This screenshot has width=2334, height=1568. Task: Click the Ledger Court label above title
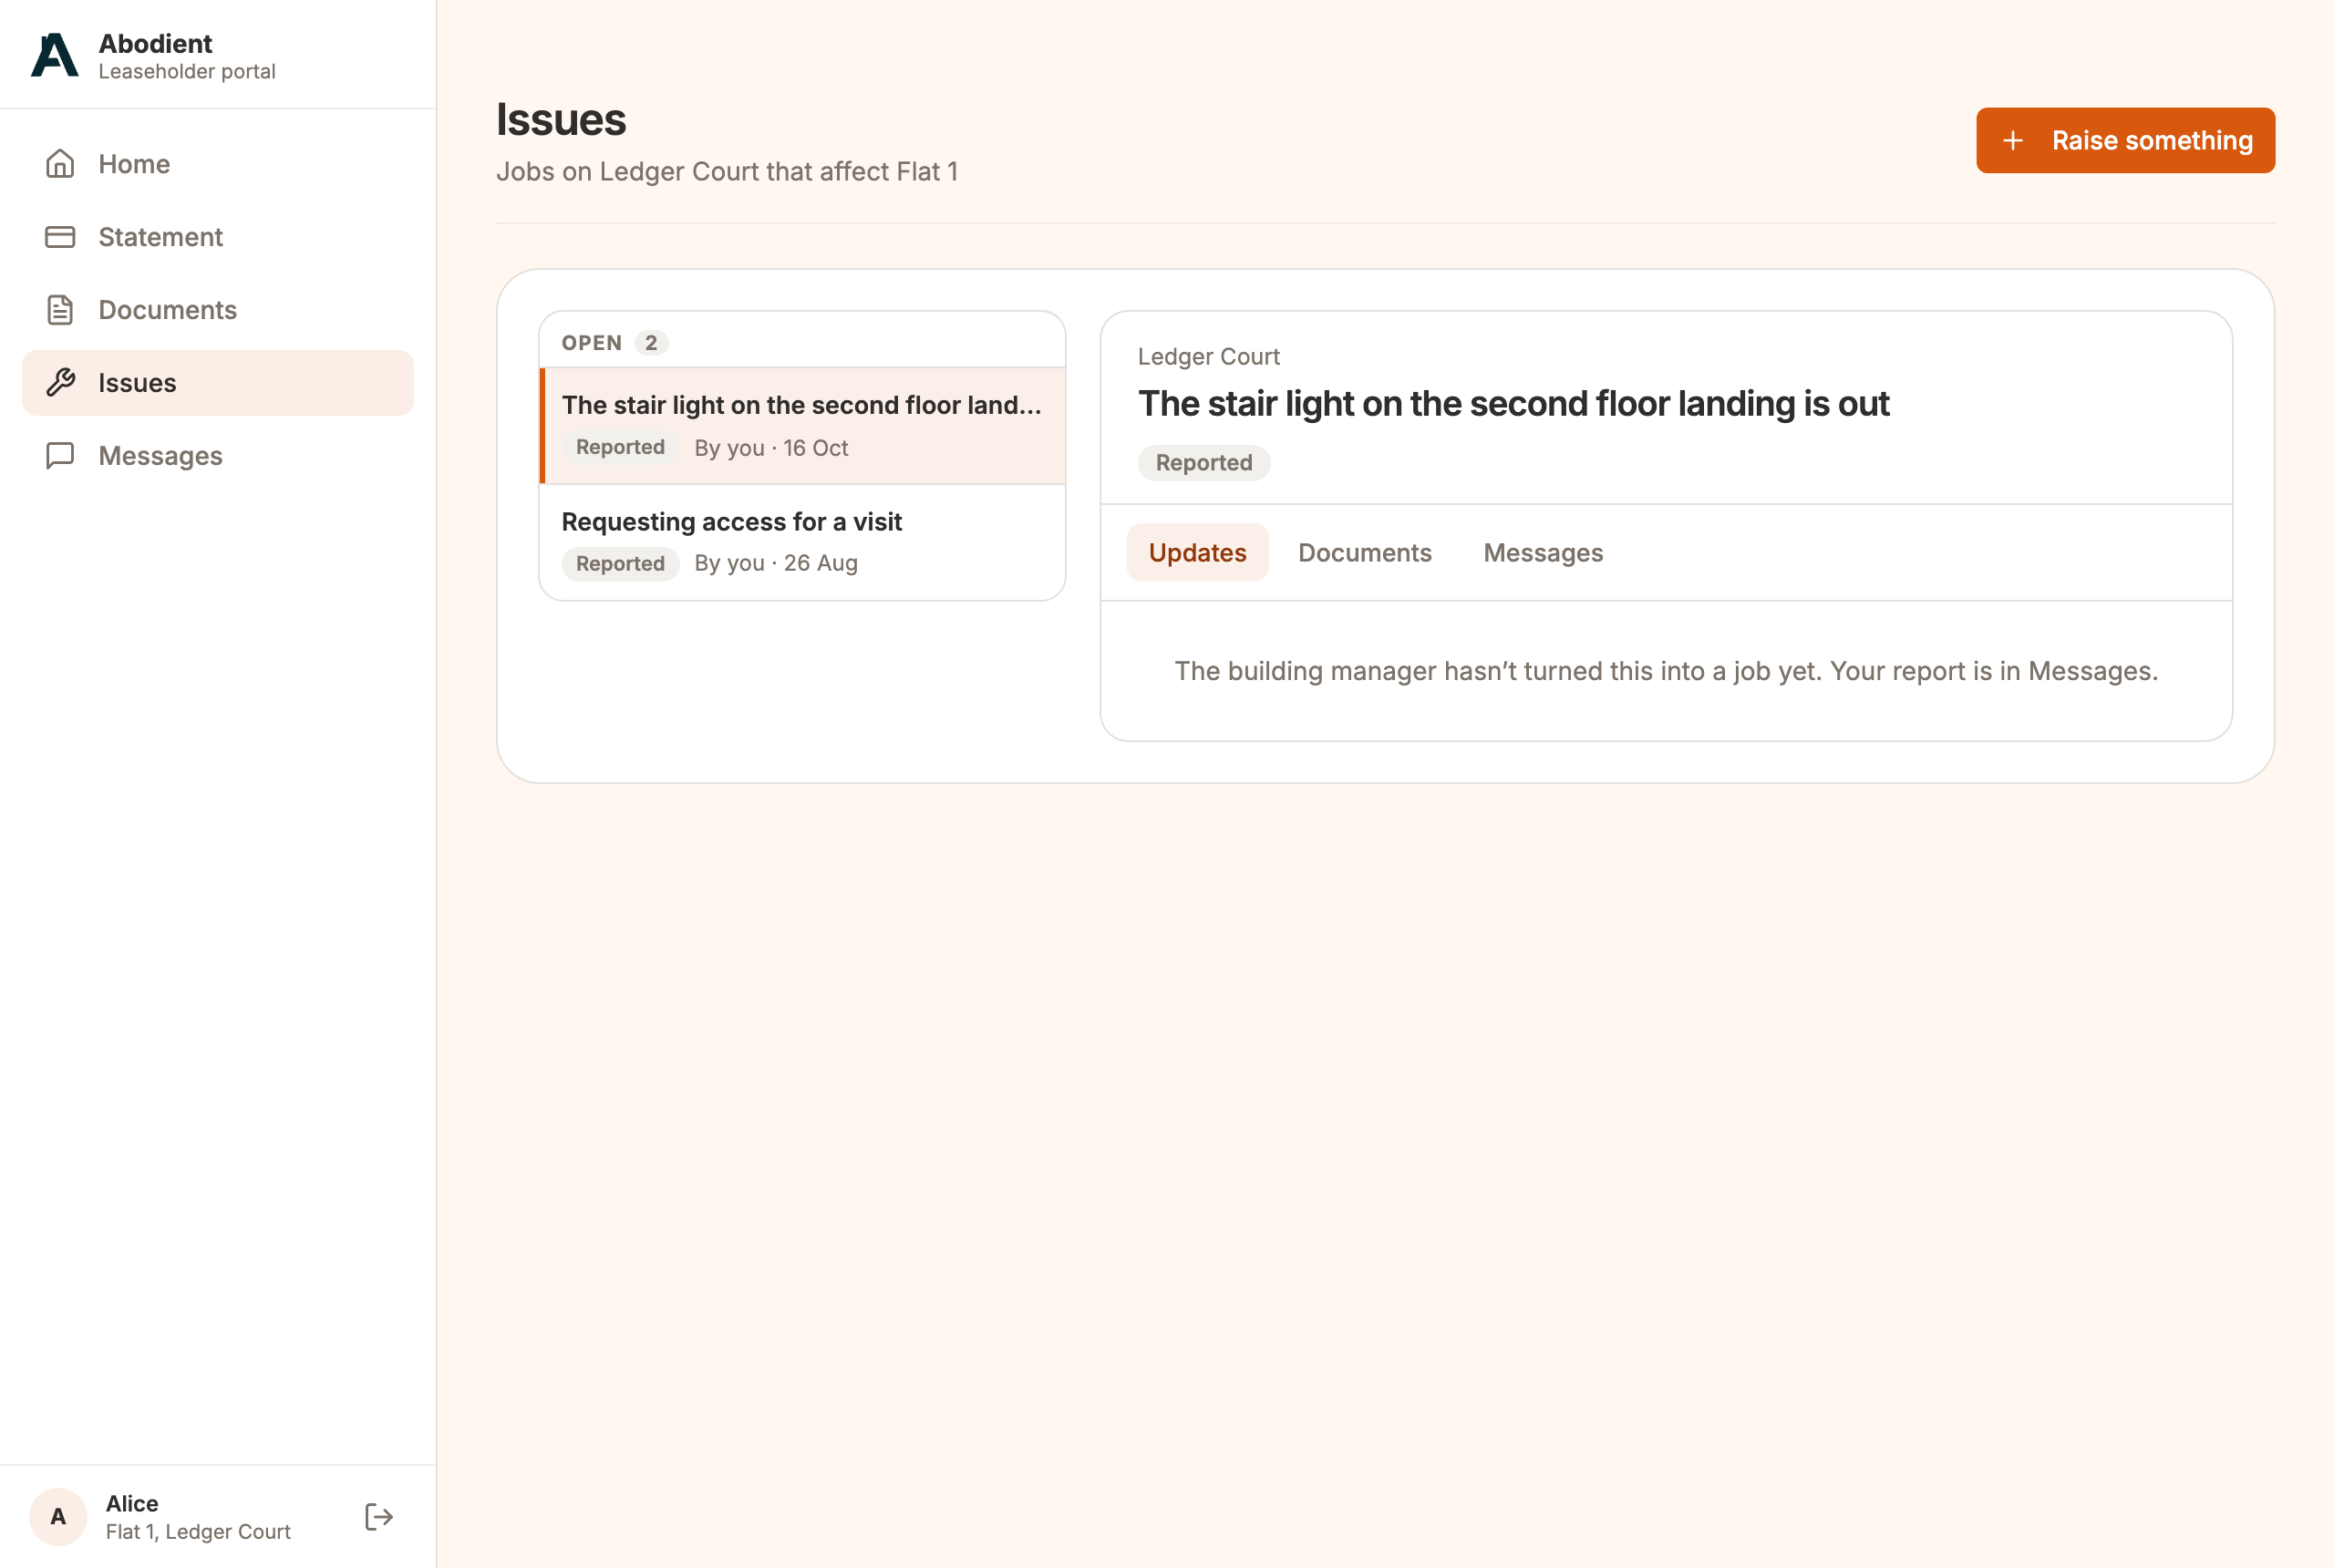(1208, 357)
